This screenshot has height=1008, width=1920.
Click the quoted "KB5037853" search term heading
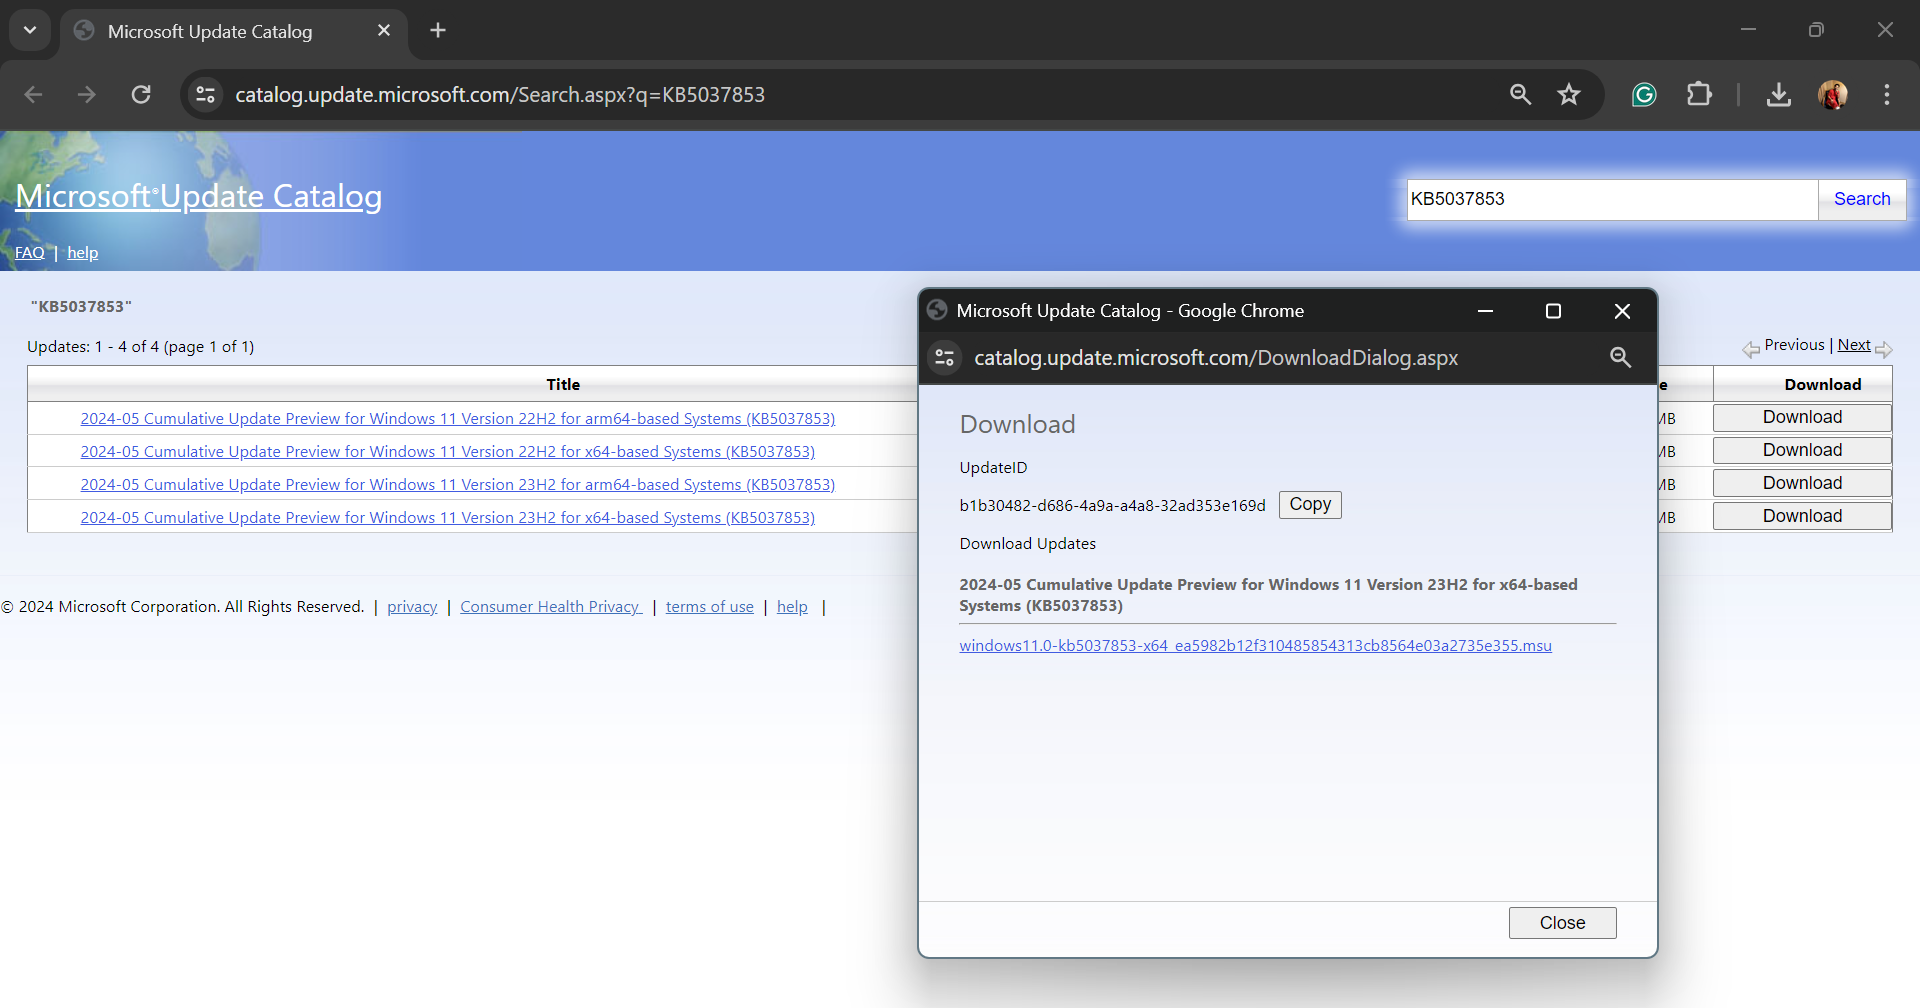click(81, 306)
